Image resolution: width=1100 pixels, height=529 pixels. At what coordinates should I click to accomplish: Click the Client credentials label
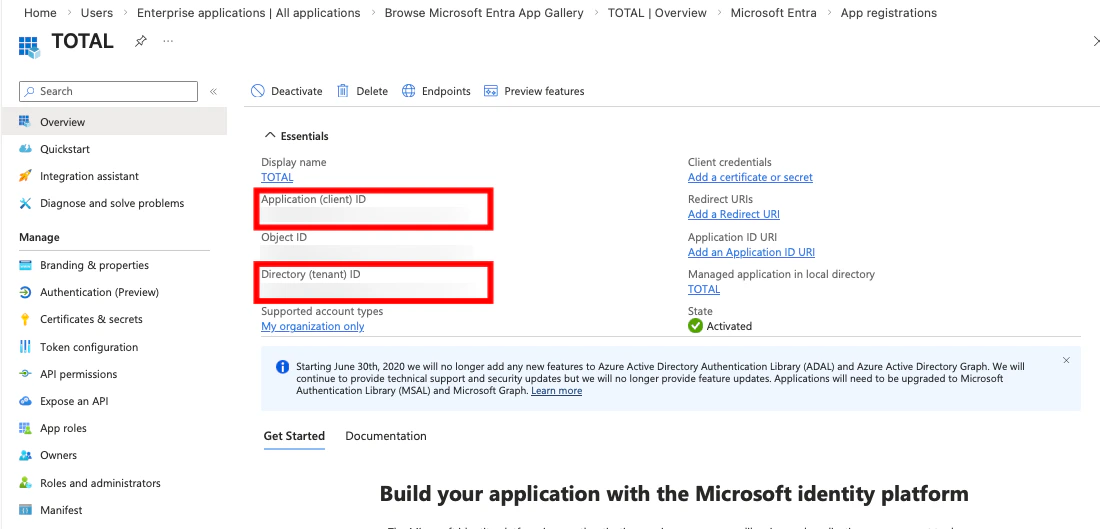730,162
